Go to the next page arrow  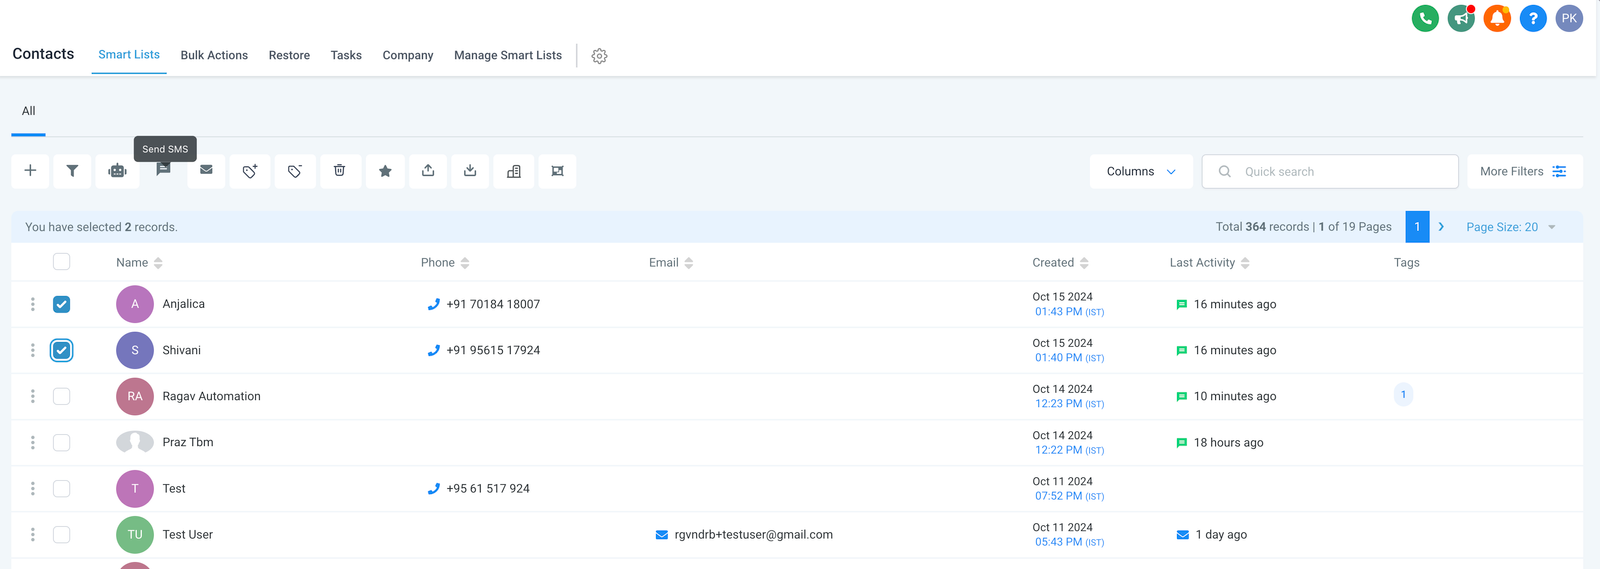1441,227
